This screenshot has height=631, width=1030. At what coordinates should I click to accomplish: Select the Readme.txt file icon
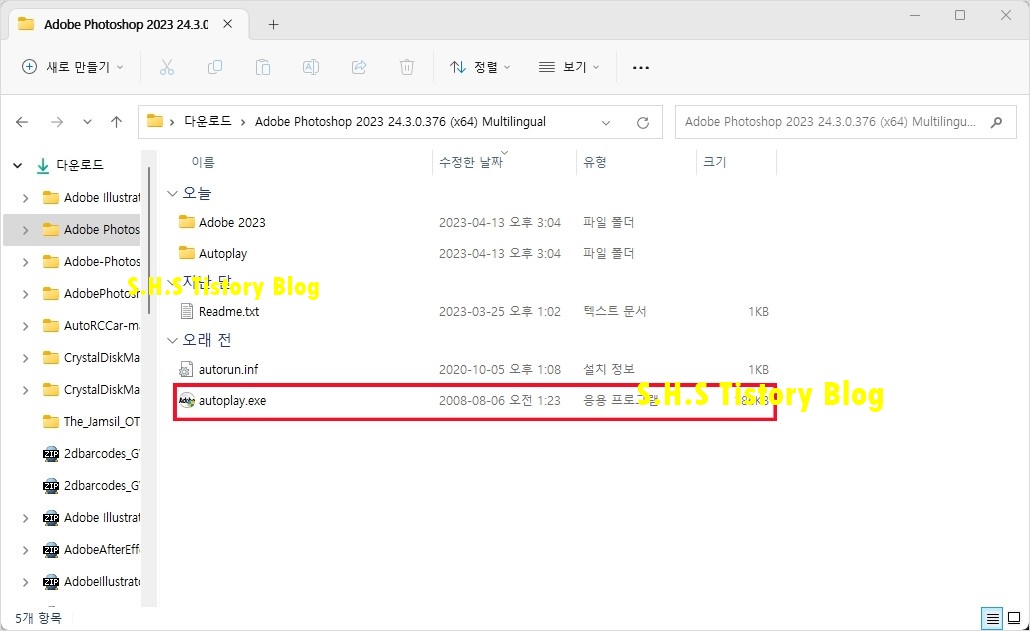pyautogui.click(x=187, y=311)
